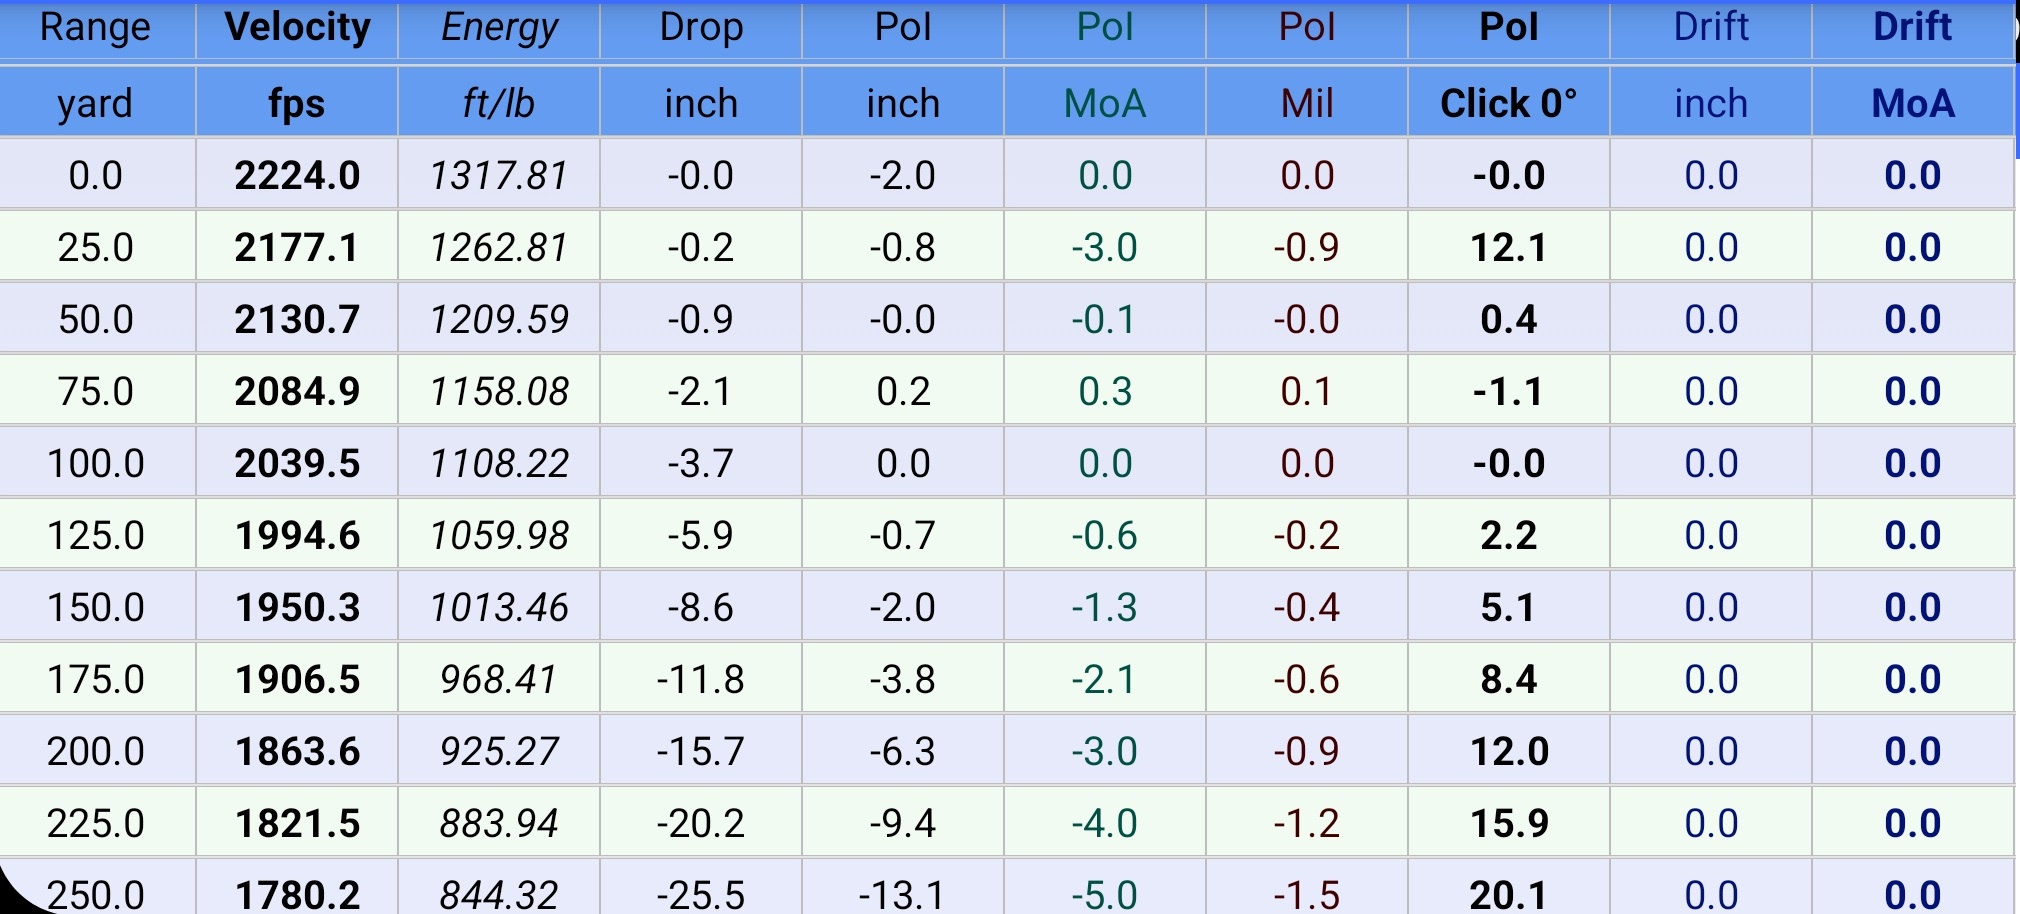The height and width of the screenshot is (914, 2020).
Task: Click the 'yard' unit header cell
Action: click(95, 103)
